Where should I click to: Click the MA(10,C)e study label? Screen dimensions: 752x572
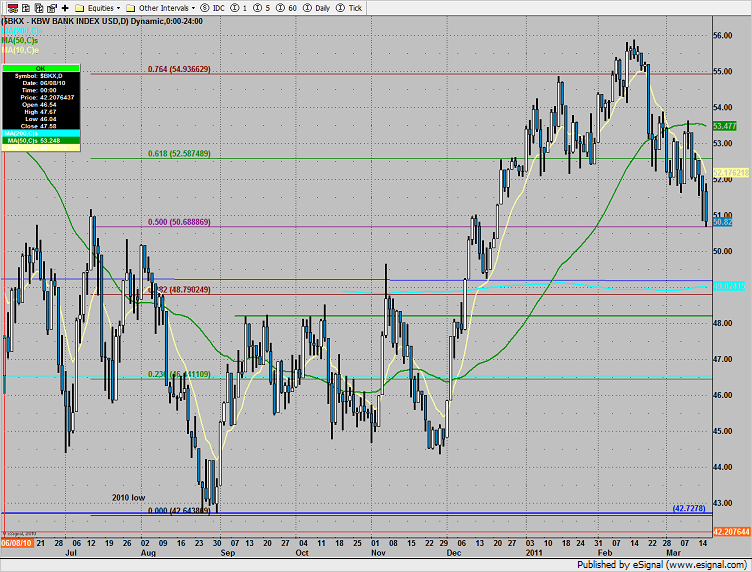[x=20, y=50]
